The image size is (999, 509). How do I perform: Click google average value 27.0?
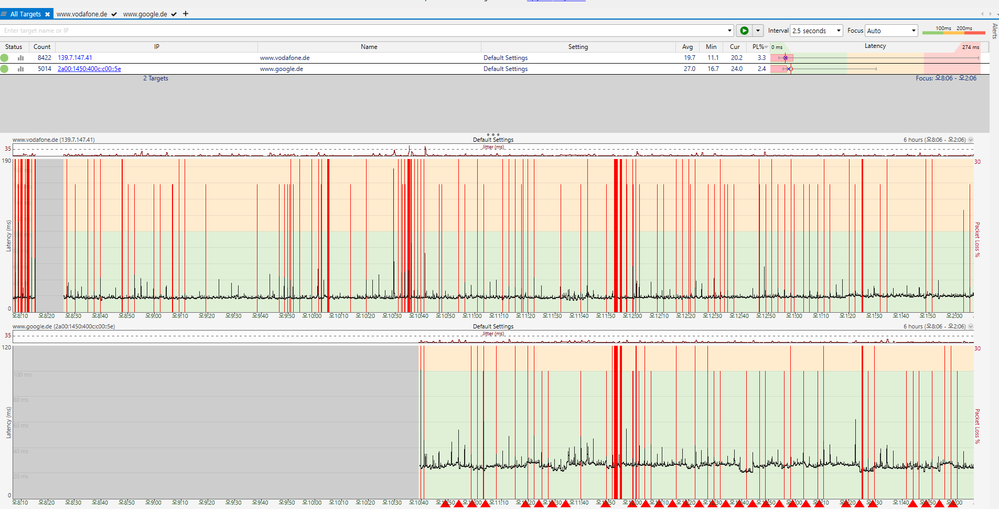[689, 69]
